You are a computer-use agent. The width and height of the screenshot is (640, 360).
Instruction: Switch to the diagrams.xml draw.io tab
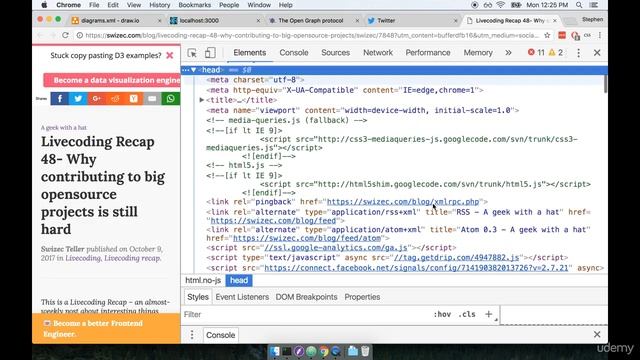coord(116,20)
